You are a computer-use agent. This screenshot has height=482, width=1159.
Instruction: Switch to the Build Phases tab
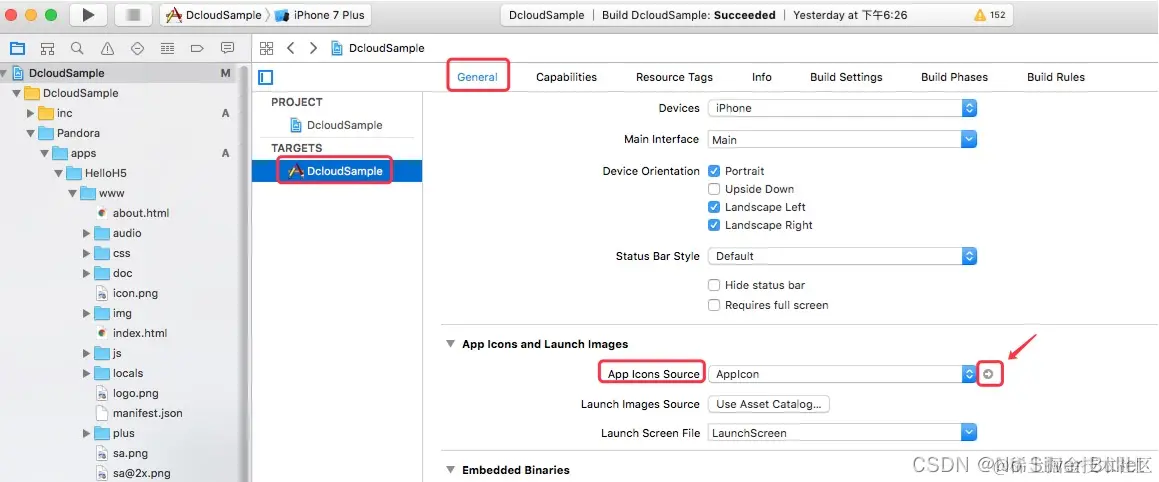[954, 77]
